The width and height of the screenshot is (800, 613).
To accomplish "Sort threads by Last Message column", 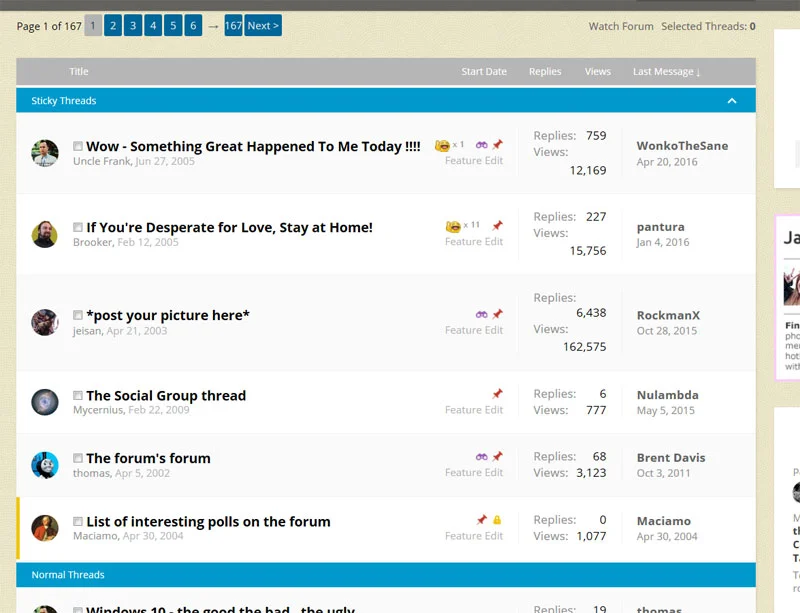I will (x=666, y=71).
